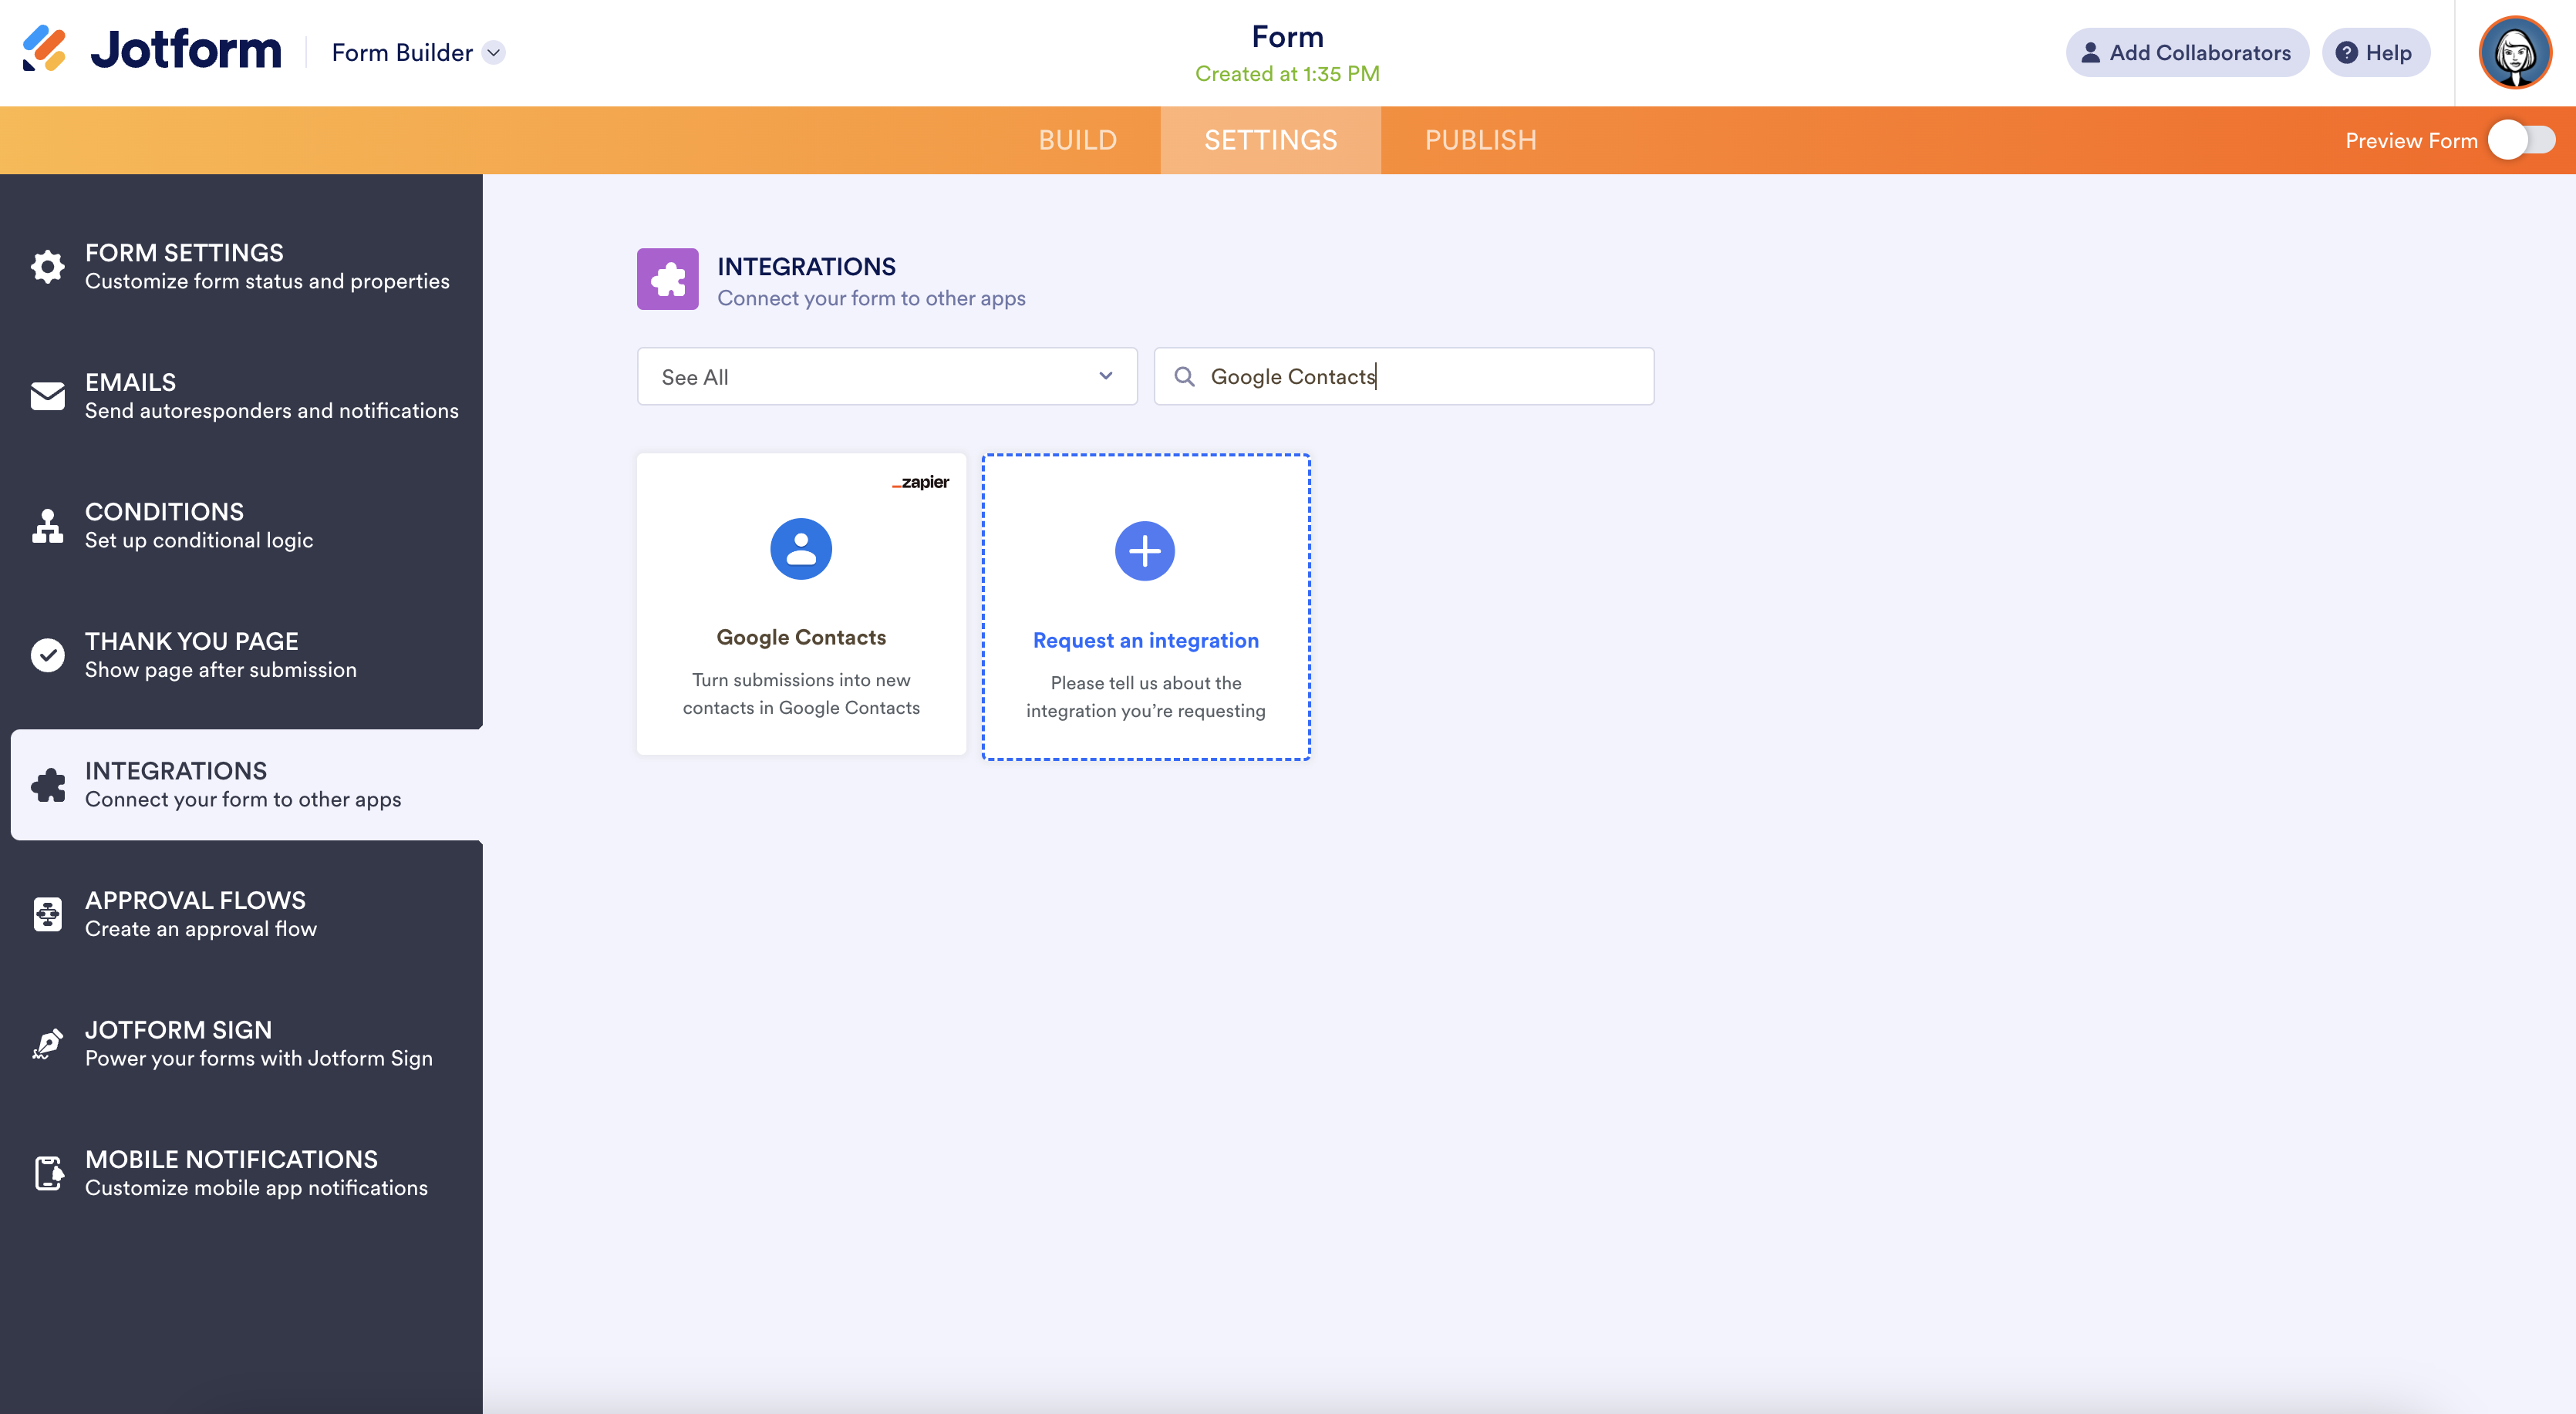Click the Mobile Notifications phone icon

tap(48, 1173)
